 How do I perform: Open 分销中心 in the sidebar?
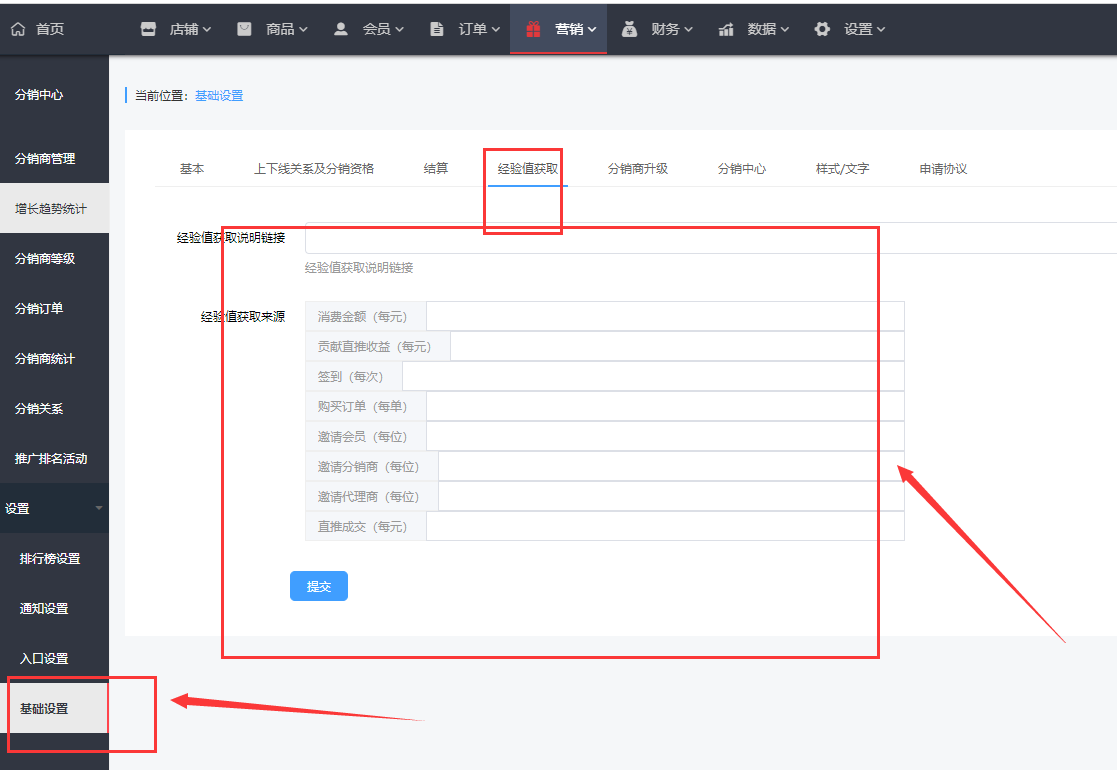(x=39, y=95)
